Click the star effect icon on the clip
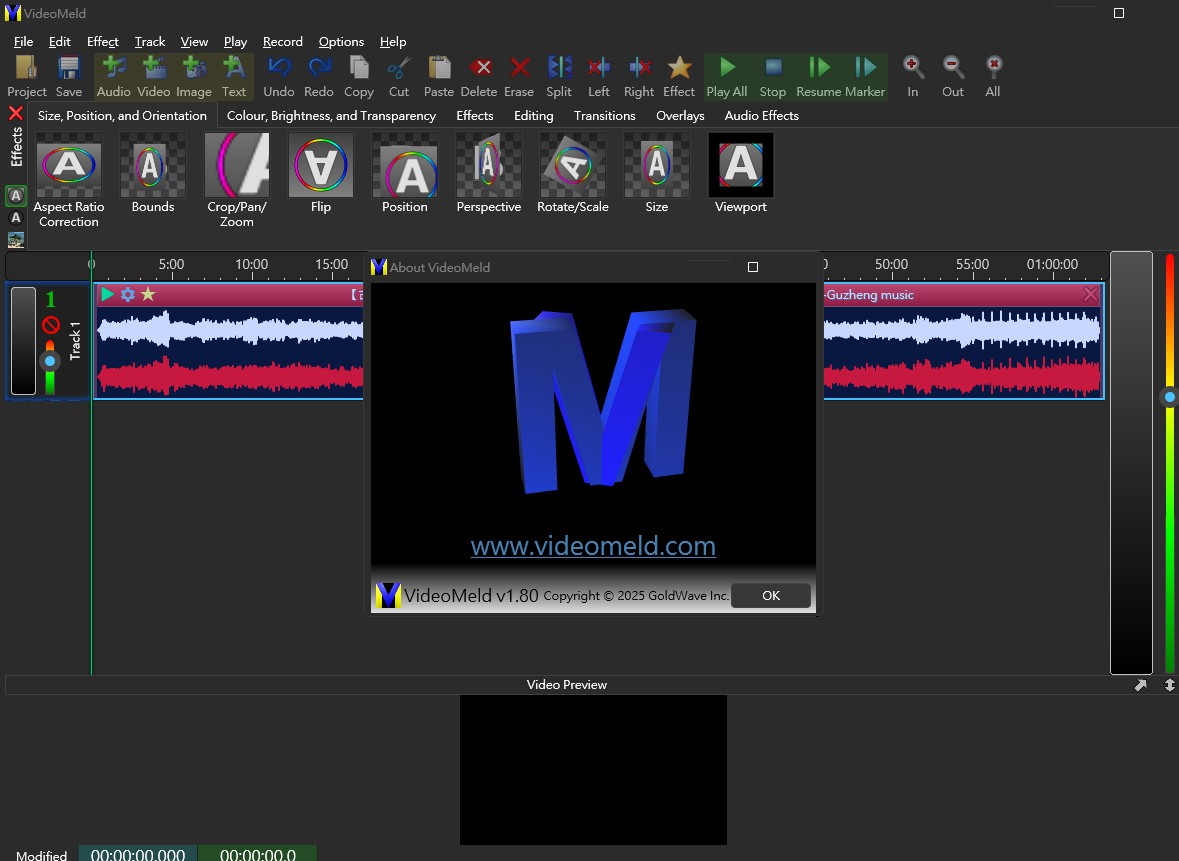 (x=148, y=294)
